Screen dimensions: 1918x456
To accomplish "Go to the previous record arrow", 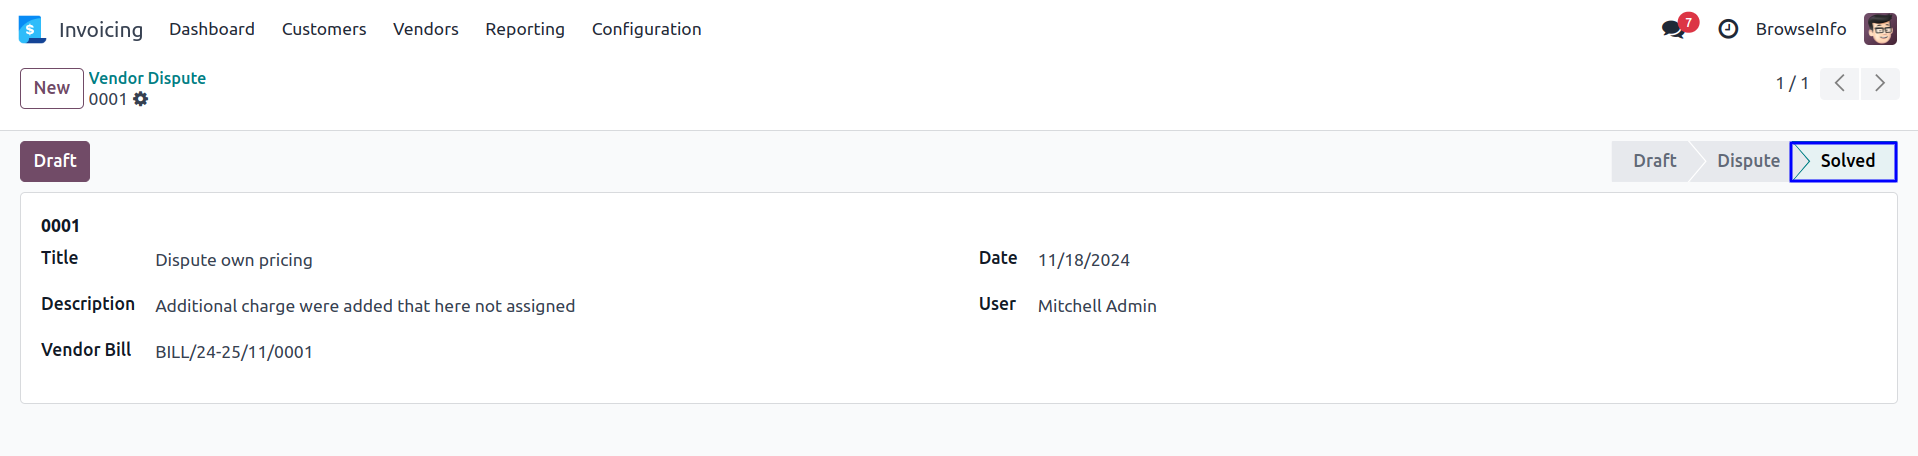I will click(x=1839, y=83).
